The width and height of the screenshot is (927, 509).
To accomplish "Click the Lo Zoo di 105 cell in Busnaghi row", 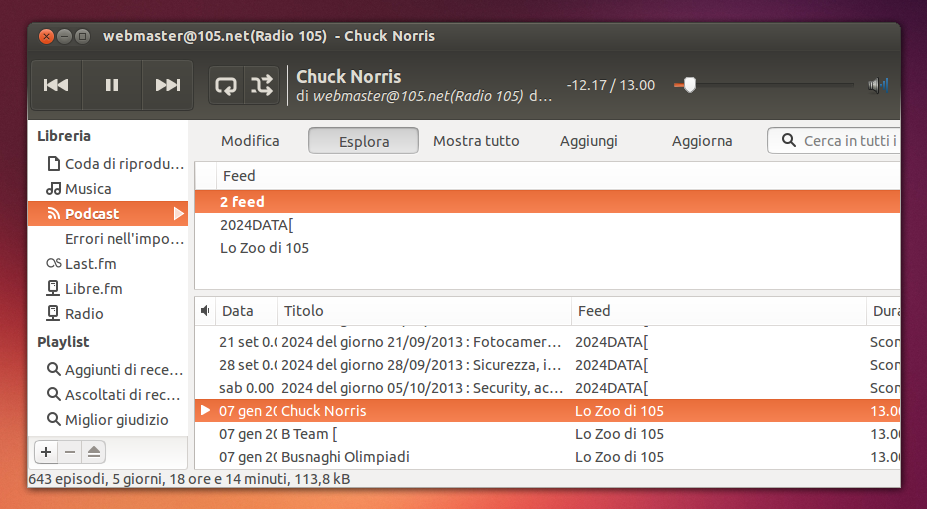I will click(x=619, y=457).
